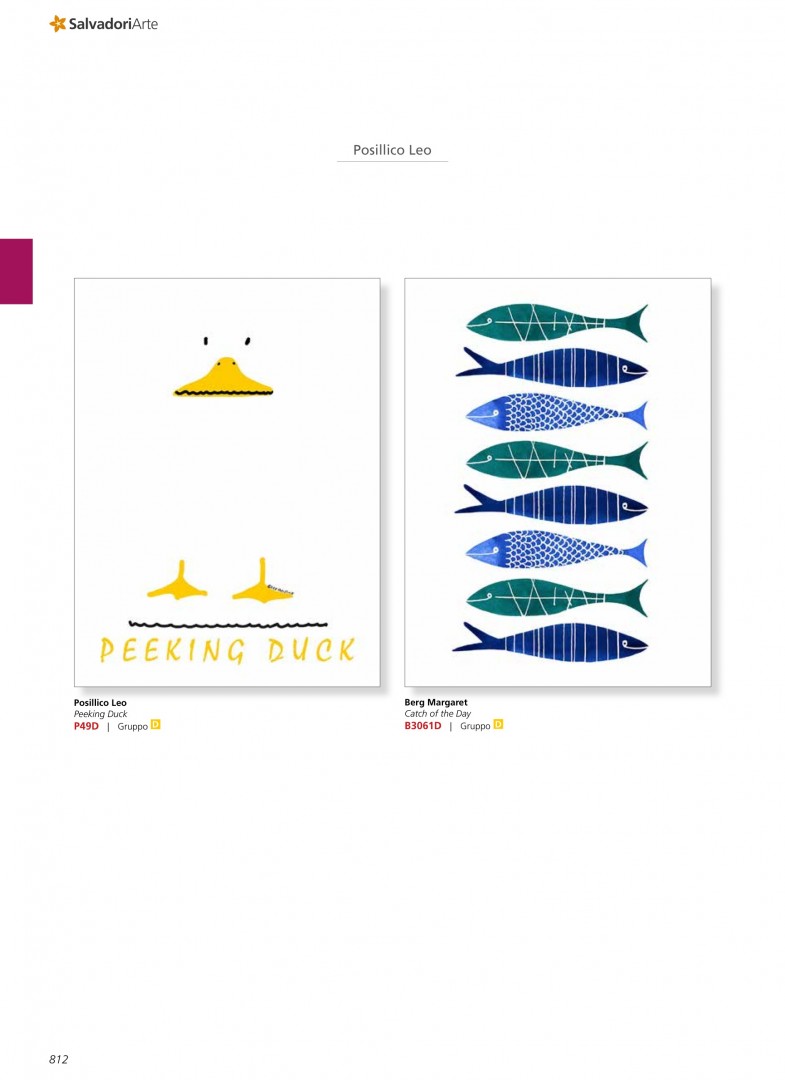
Task: Click the SalvadoriArte brand name text
Action: (x=113, y=23)
